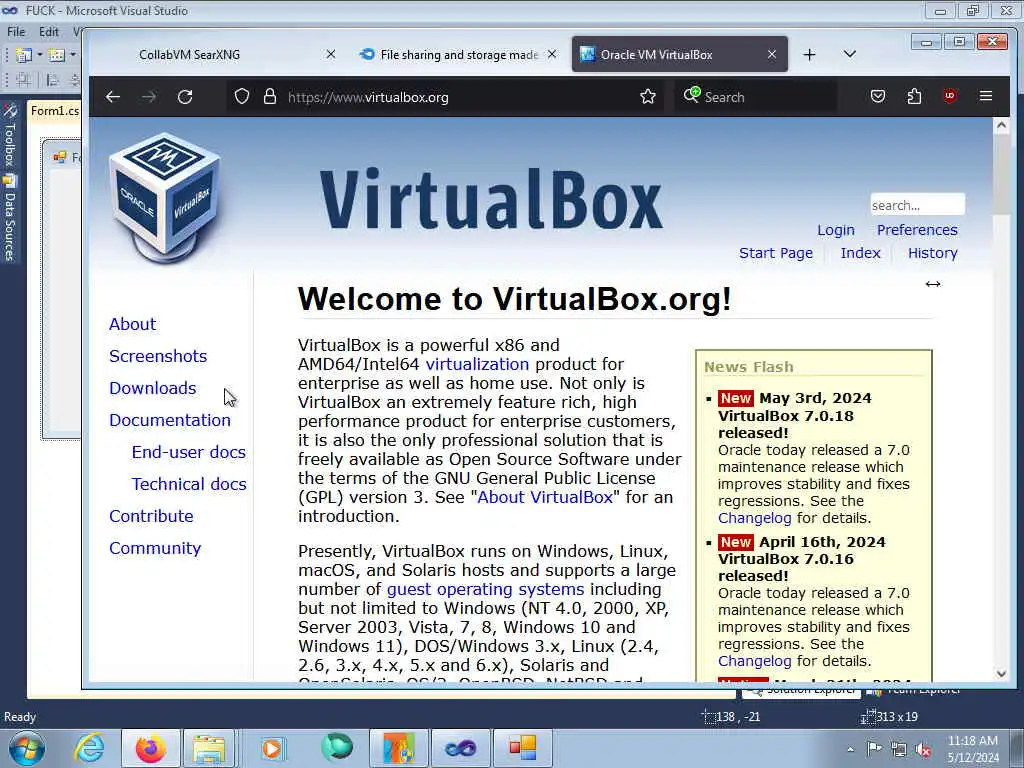Open the Downloads sidebar link
Viewport: 1024px width, 768px height.
coord(153,388)
